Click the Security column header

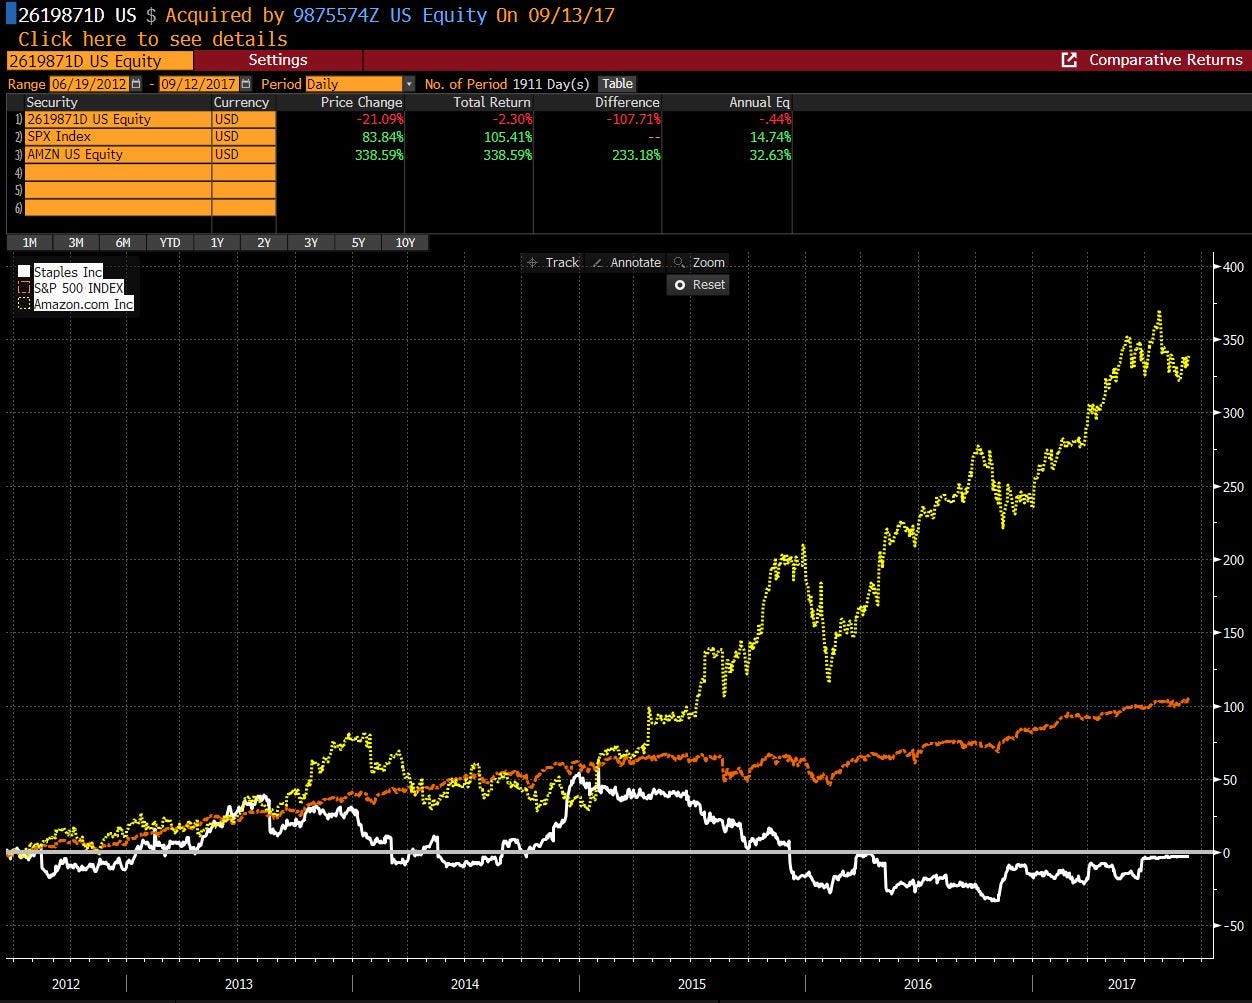(52, 102)
